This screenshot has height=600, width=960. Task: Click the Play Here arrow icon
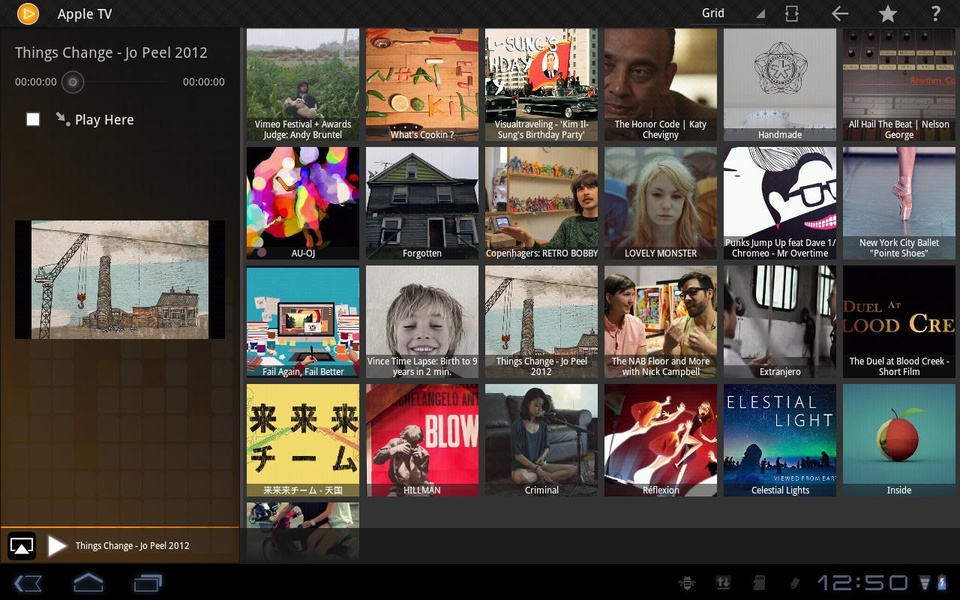pyautogui.click(x=62, y=118)
